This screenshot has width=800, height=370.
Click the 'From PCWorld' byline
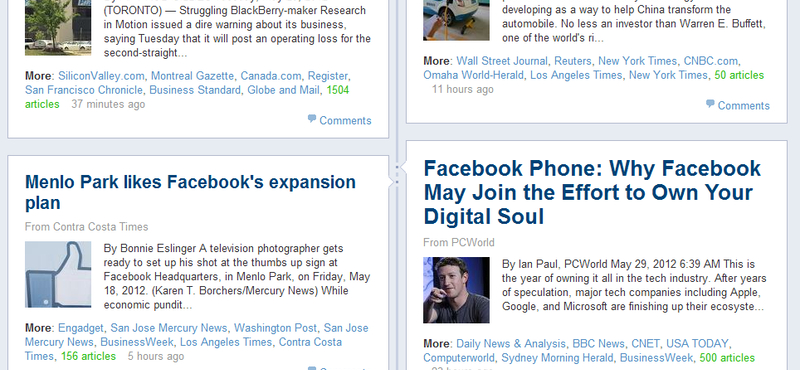(x=459, y=242)
